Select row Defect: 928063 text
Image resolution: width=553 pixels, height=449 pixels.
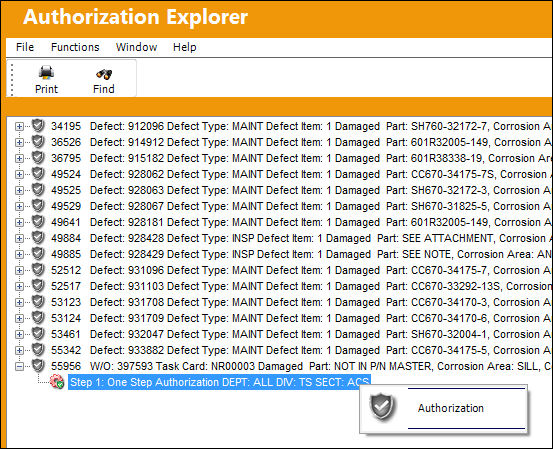tap(320, 190)
